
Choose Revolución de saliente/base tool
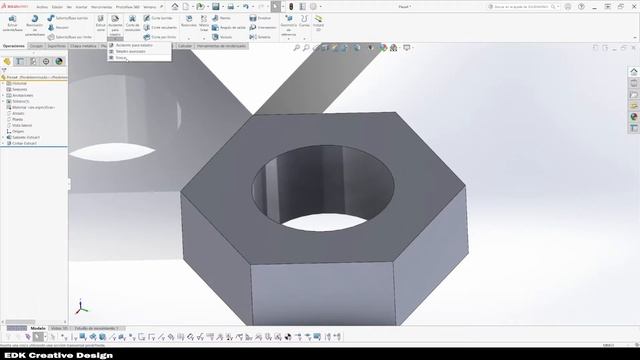[35, 25]
